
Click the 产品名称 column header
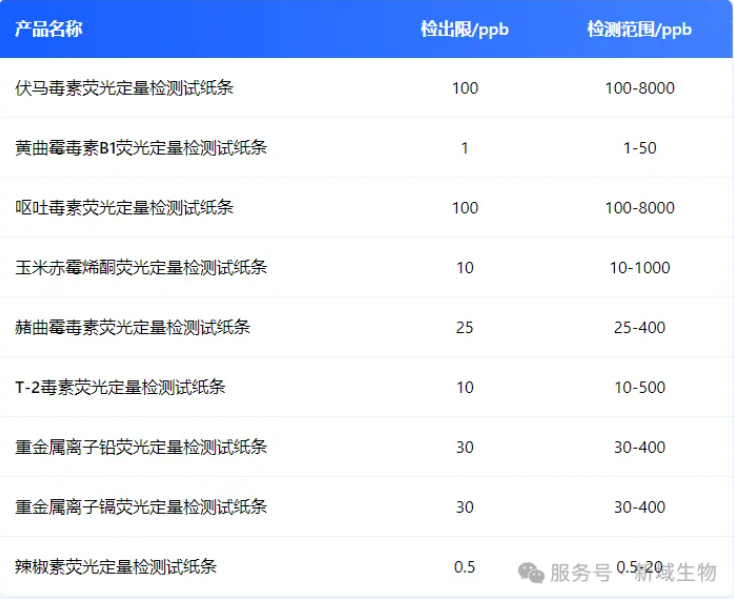[x=48, y=29]
